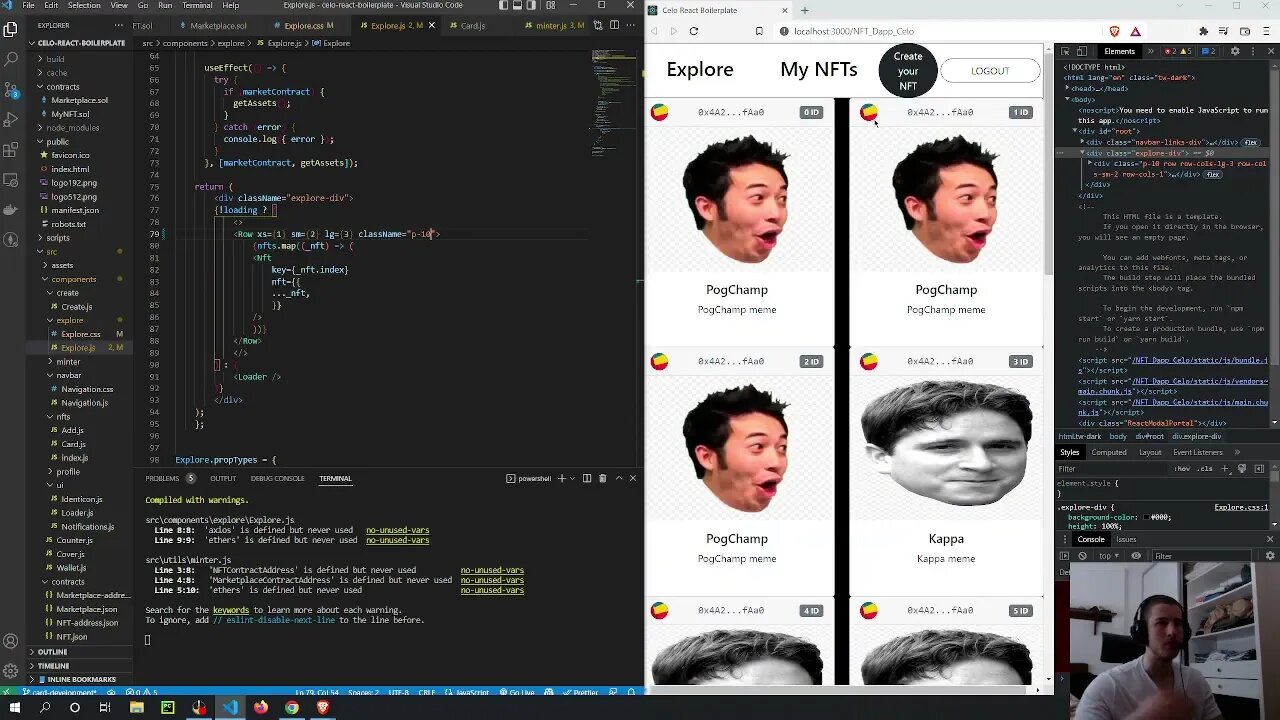Viewport: 1280px width, 720px height.
Task: Open Accounts icon in VS Code
Action: click(11, 641)
